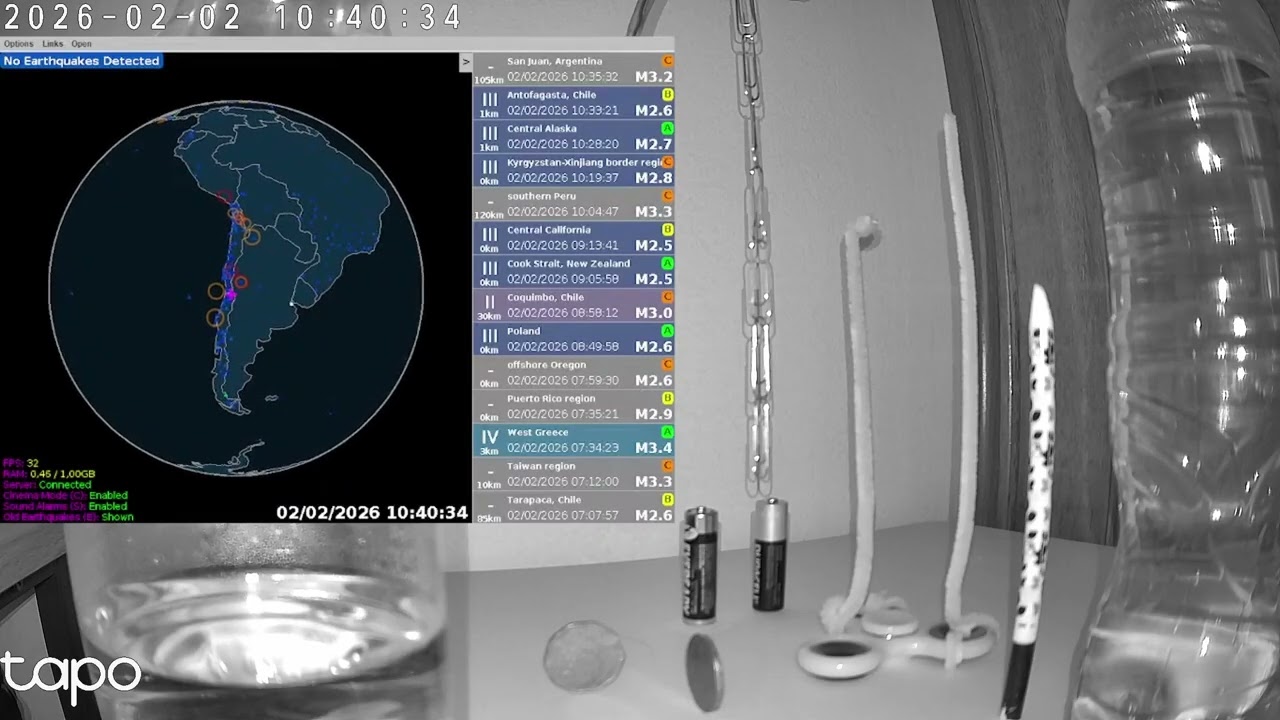Click the 'No Earthquakes Detected' status banner
Viewport: 1280px width, 720px height.
tap(81, 61)
